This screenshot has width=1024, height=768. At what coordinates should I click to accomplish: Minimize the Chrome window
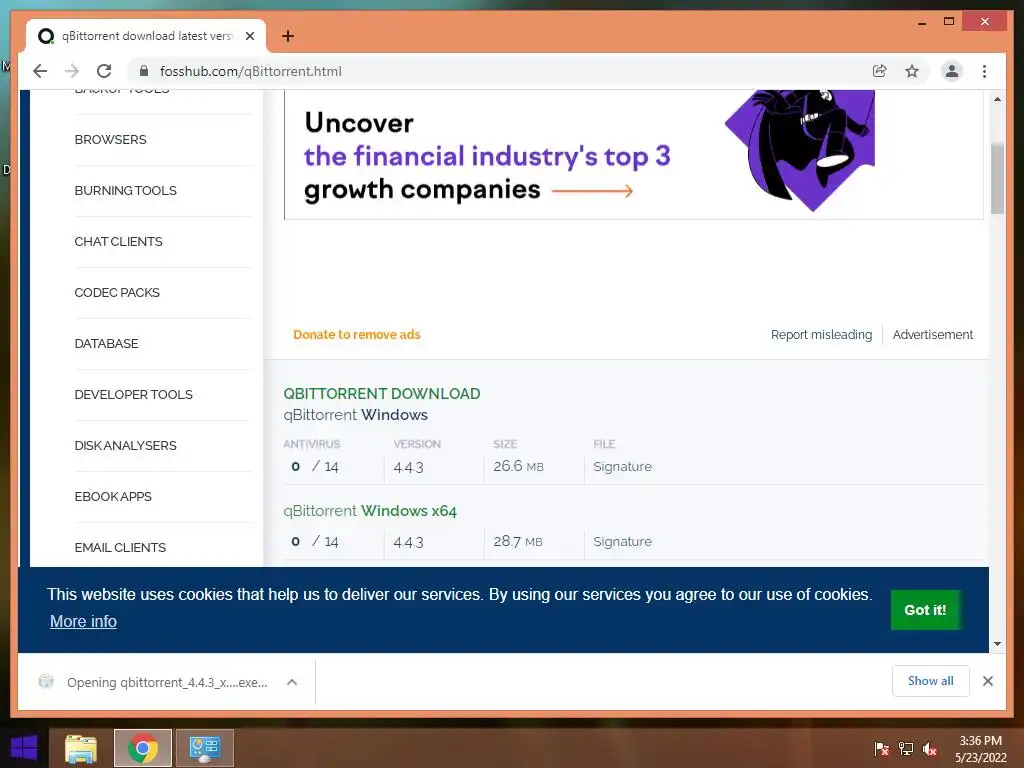921,22
